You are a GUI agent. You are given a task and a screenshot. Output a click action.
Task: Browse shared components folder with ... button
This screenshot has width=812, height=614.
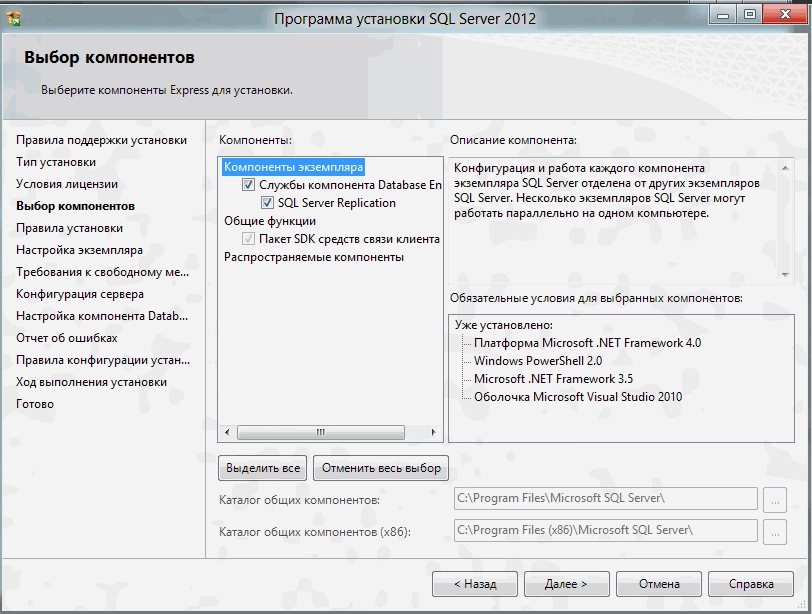775,499
